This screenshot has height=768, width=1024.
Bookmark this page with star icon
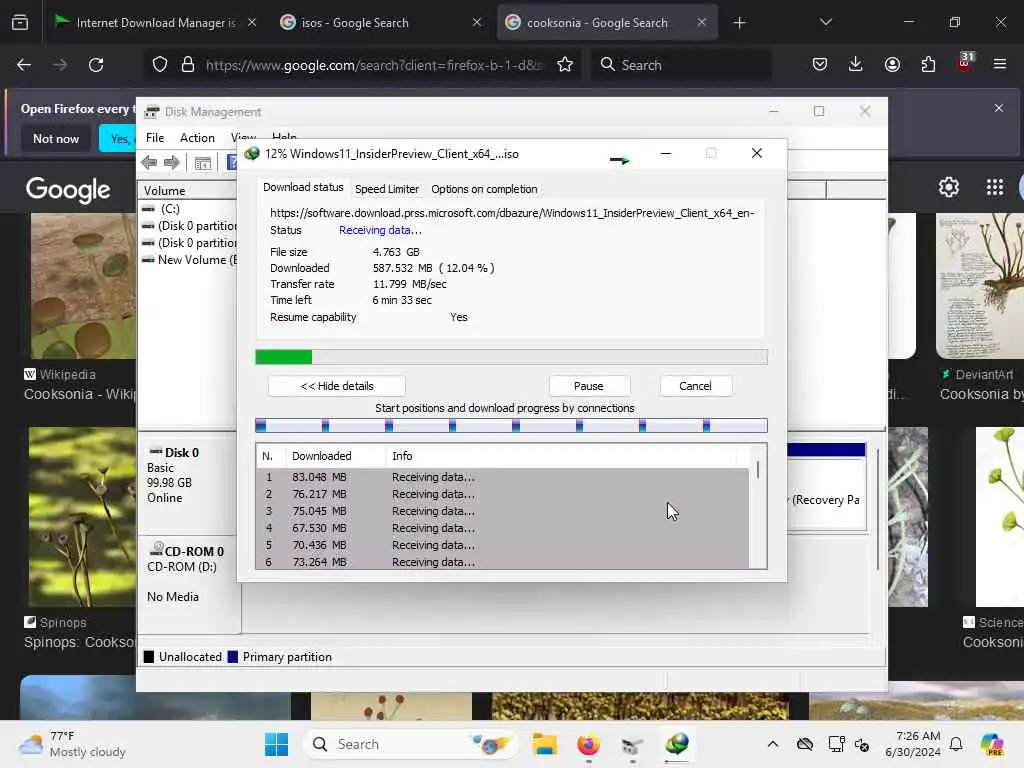(x=565, y=65)
